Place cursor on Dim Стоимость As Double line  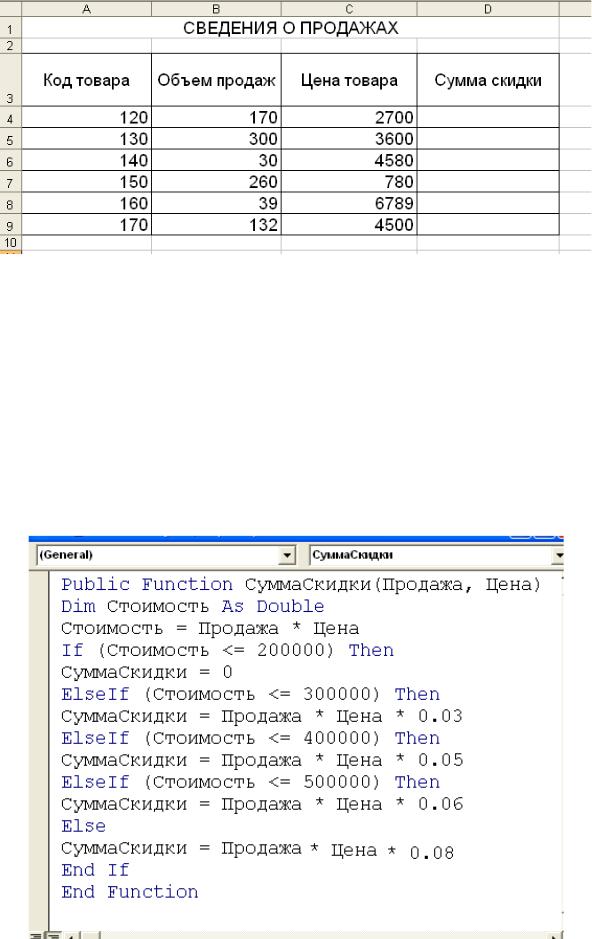coord(192,607)
